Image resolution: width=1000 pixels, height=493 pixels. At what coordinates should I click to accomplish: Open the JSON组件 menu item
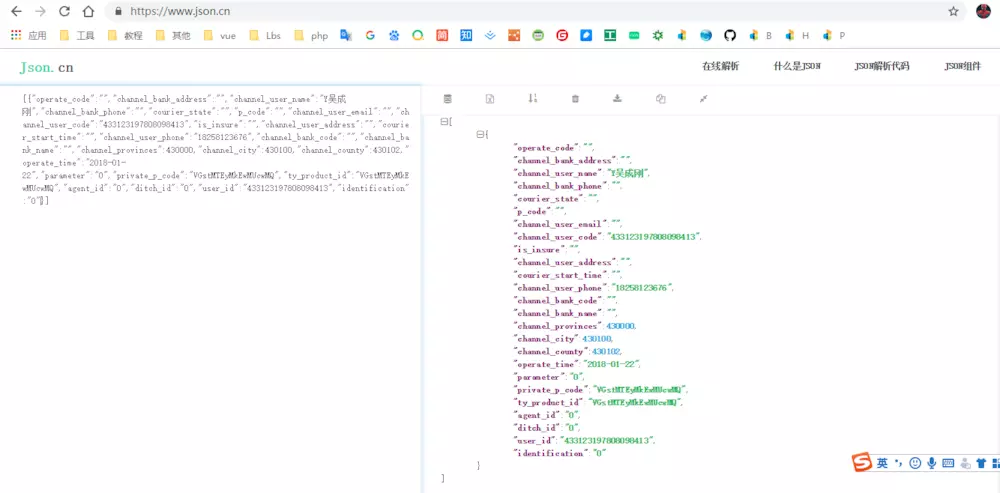pyautogui.click(x=962, y=66)
